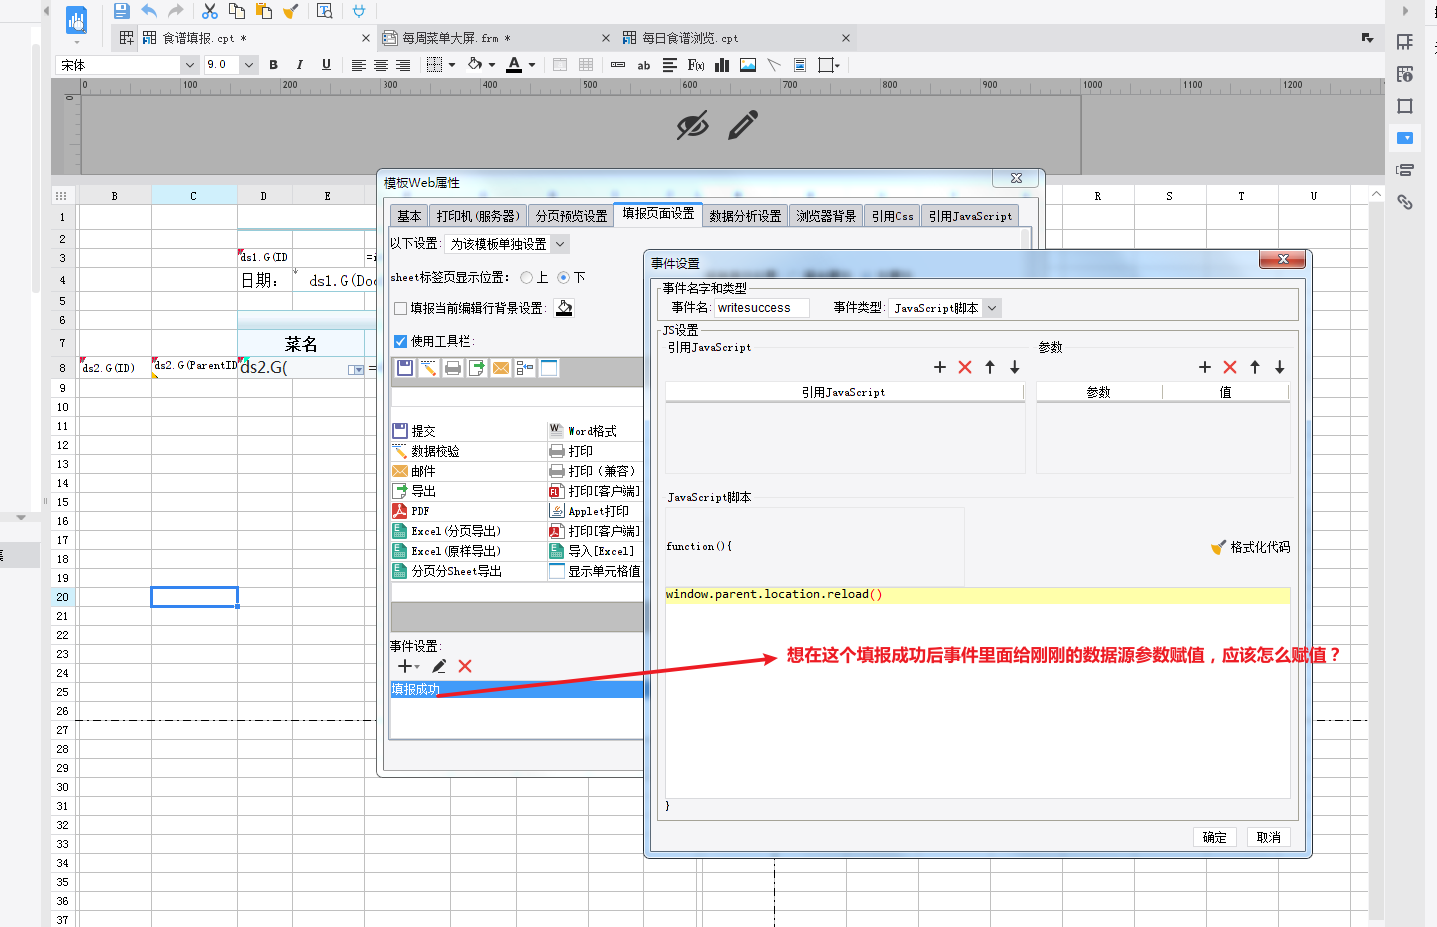Expand the font color dropdown arrow
Image resolution: width=1437 pixels, height=927 pixels.
[532, 65]
